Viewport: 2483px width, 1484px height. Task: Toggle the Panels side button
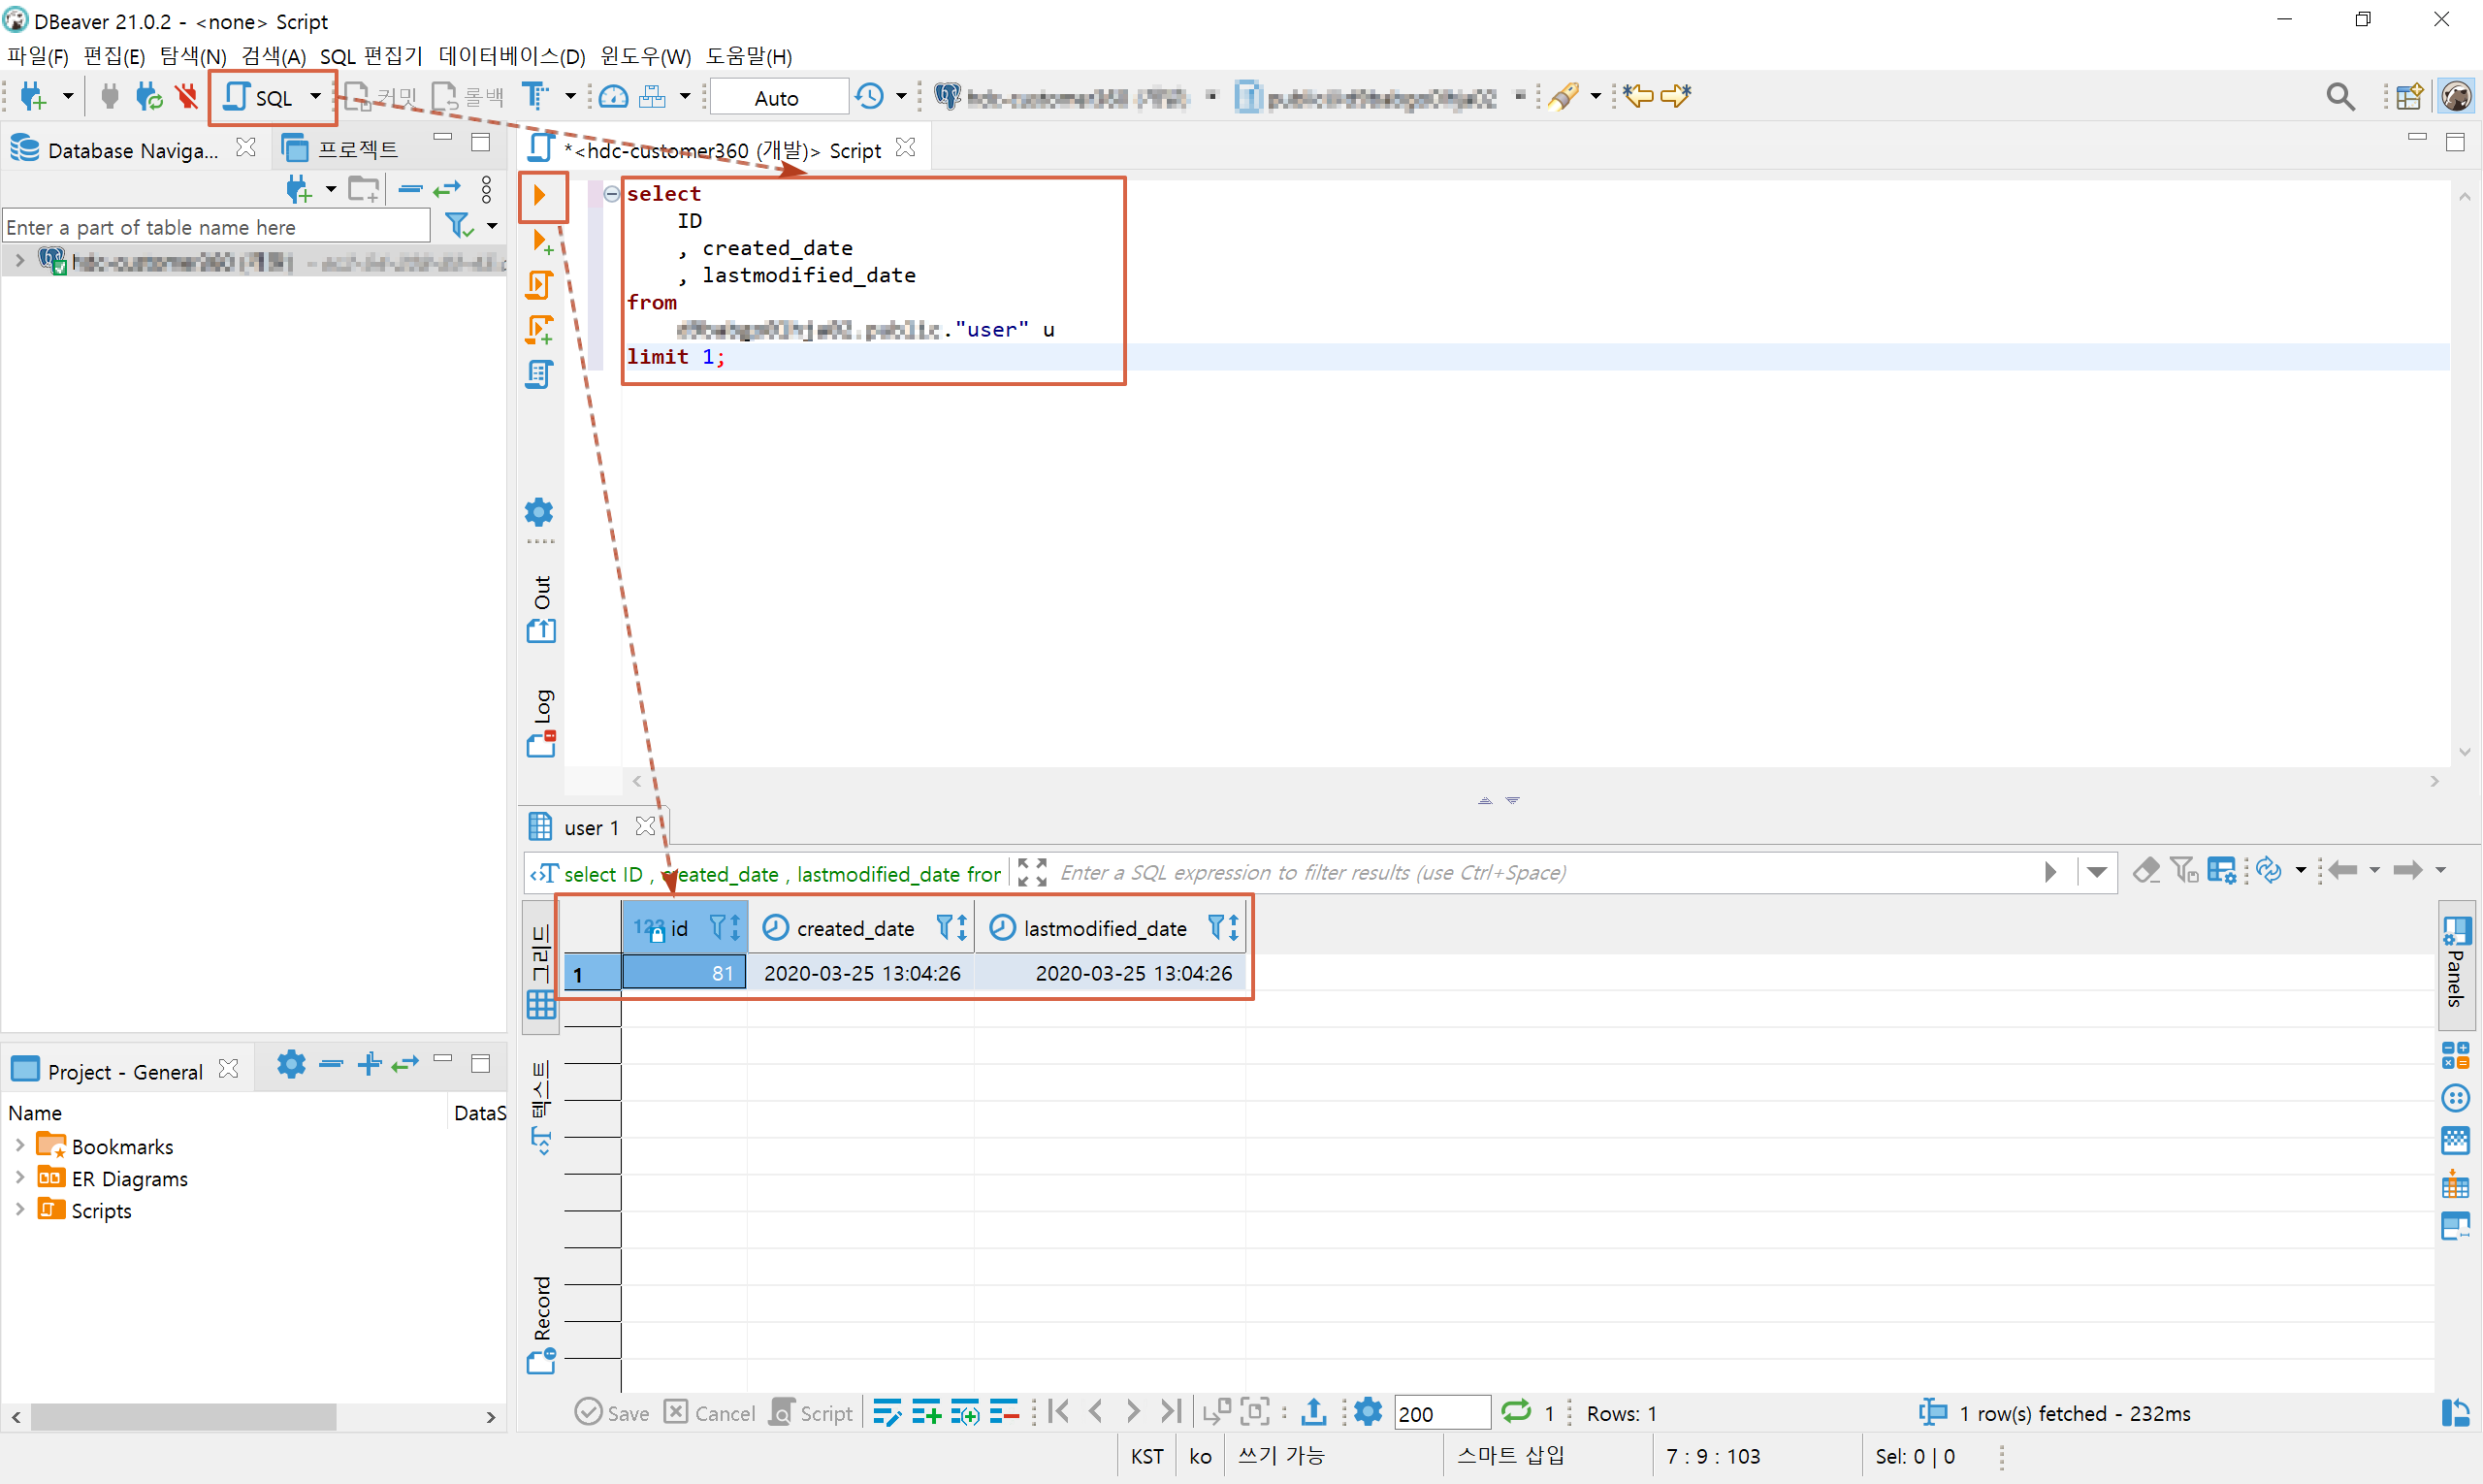point(2456,962)
